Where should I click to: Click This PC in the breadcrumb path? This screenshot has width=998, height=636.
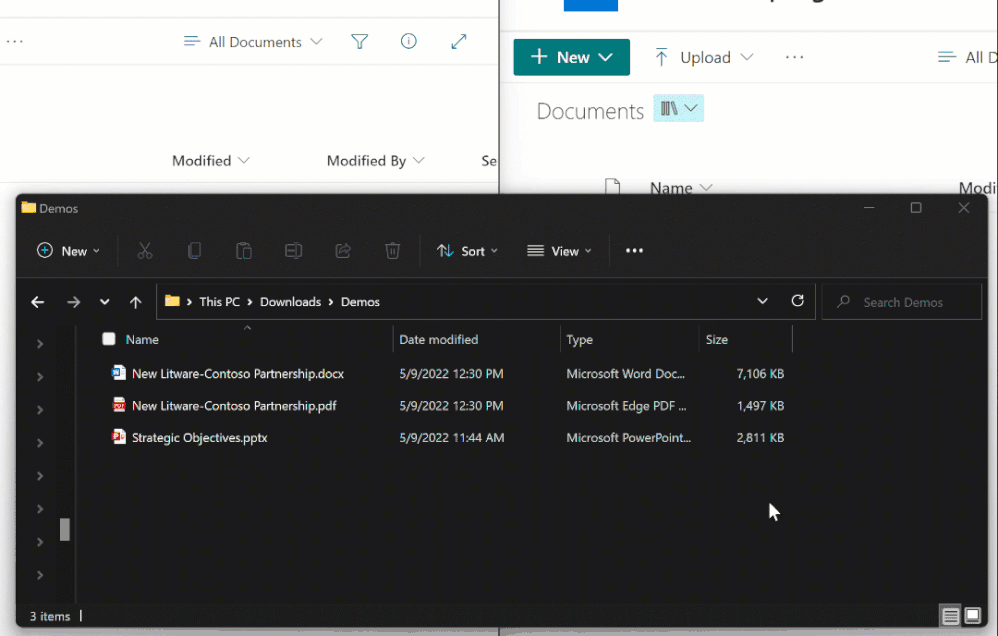click(x=220, y=302)
